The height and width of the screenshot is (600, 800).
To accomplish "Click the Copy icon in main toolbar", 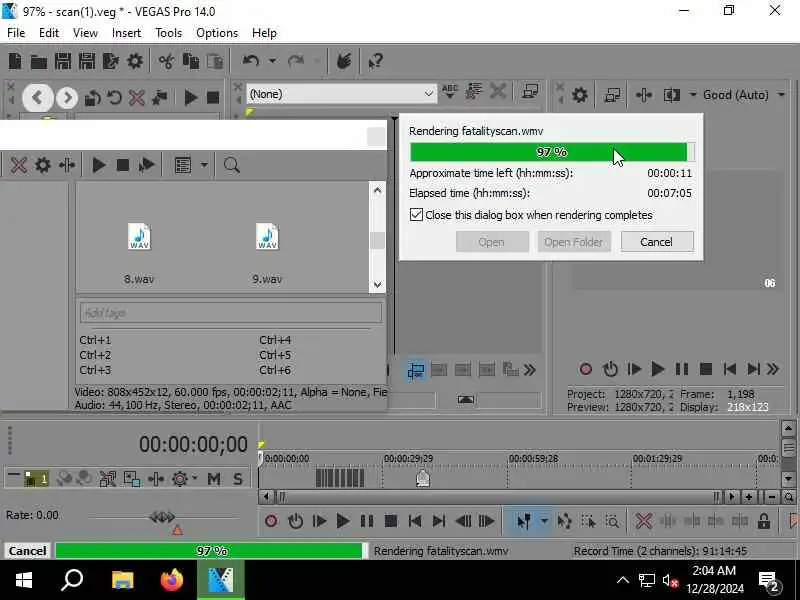I will [x=190, y=61].
